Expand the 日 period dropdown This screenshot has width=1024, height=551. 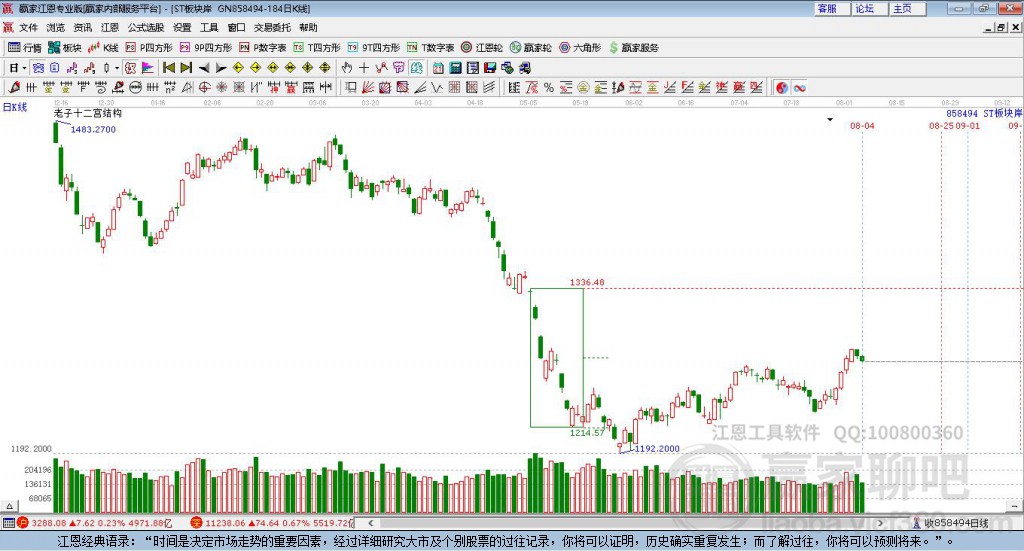pyautogui.click(x=24, y=68)
